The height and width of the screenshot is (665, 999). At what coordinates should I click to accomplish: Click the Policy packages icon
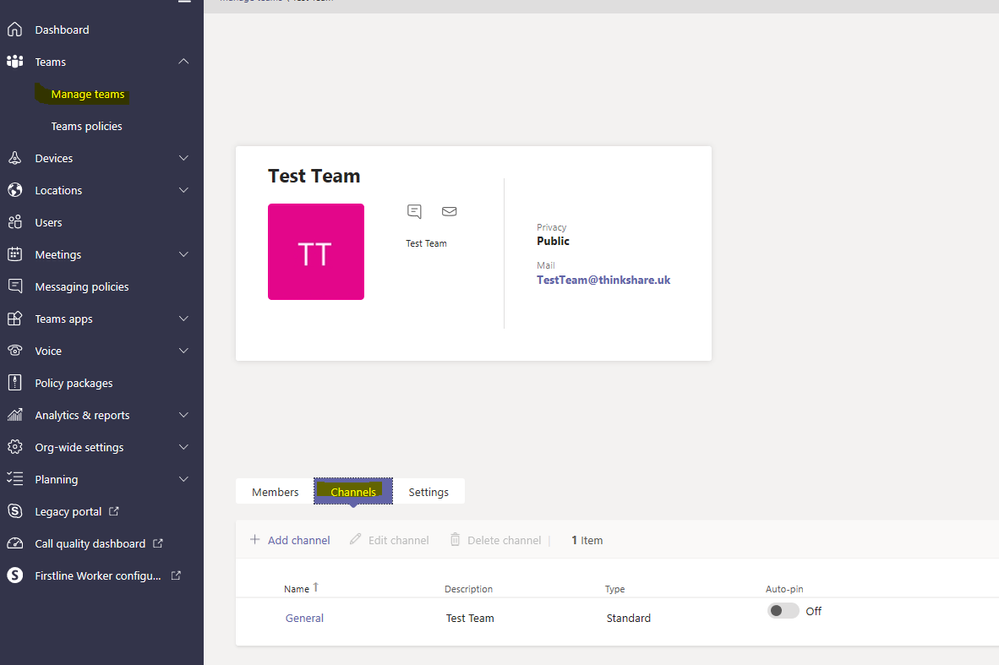(15, 382)
